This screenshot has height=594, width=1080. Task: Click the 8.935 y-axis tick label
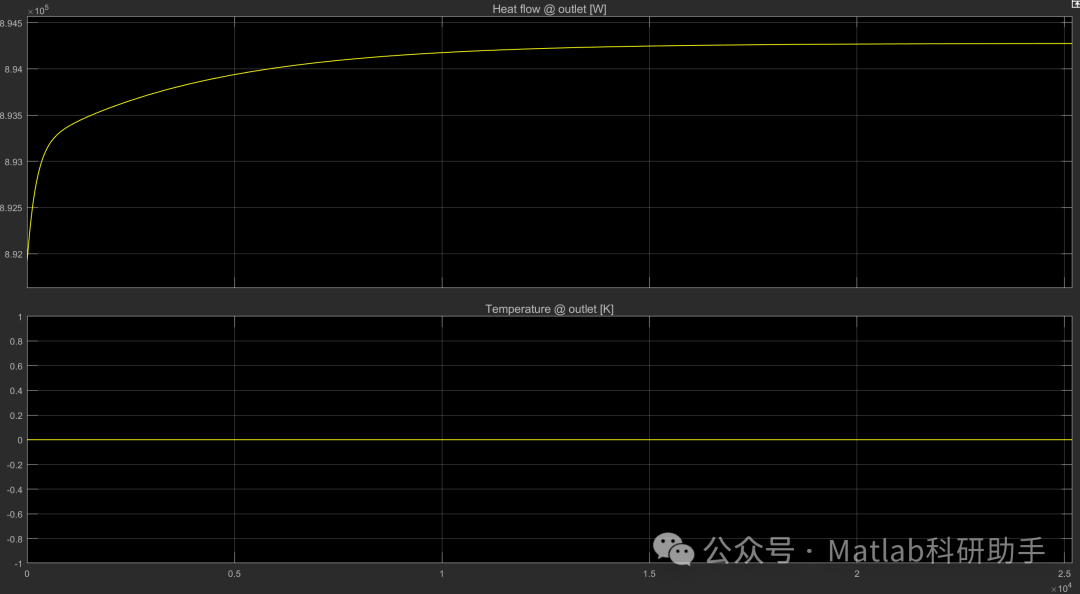click(12, 116)
